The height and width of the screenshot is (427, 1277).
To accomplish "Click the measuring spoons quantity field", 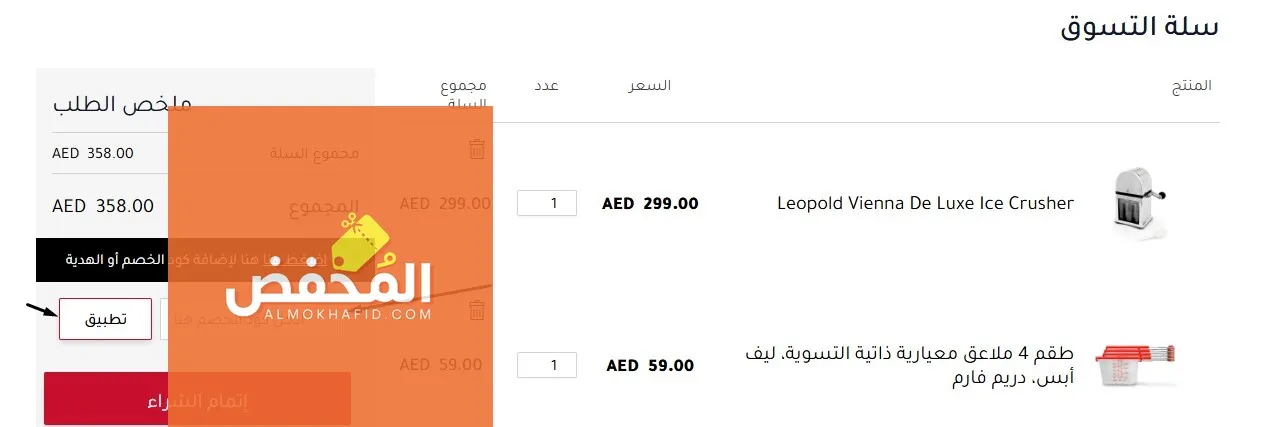I will pyautogui.click(x=547, y=366).
